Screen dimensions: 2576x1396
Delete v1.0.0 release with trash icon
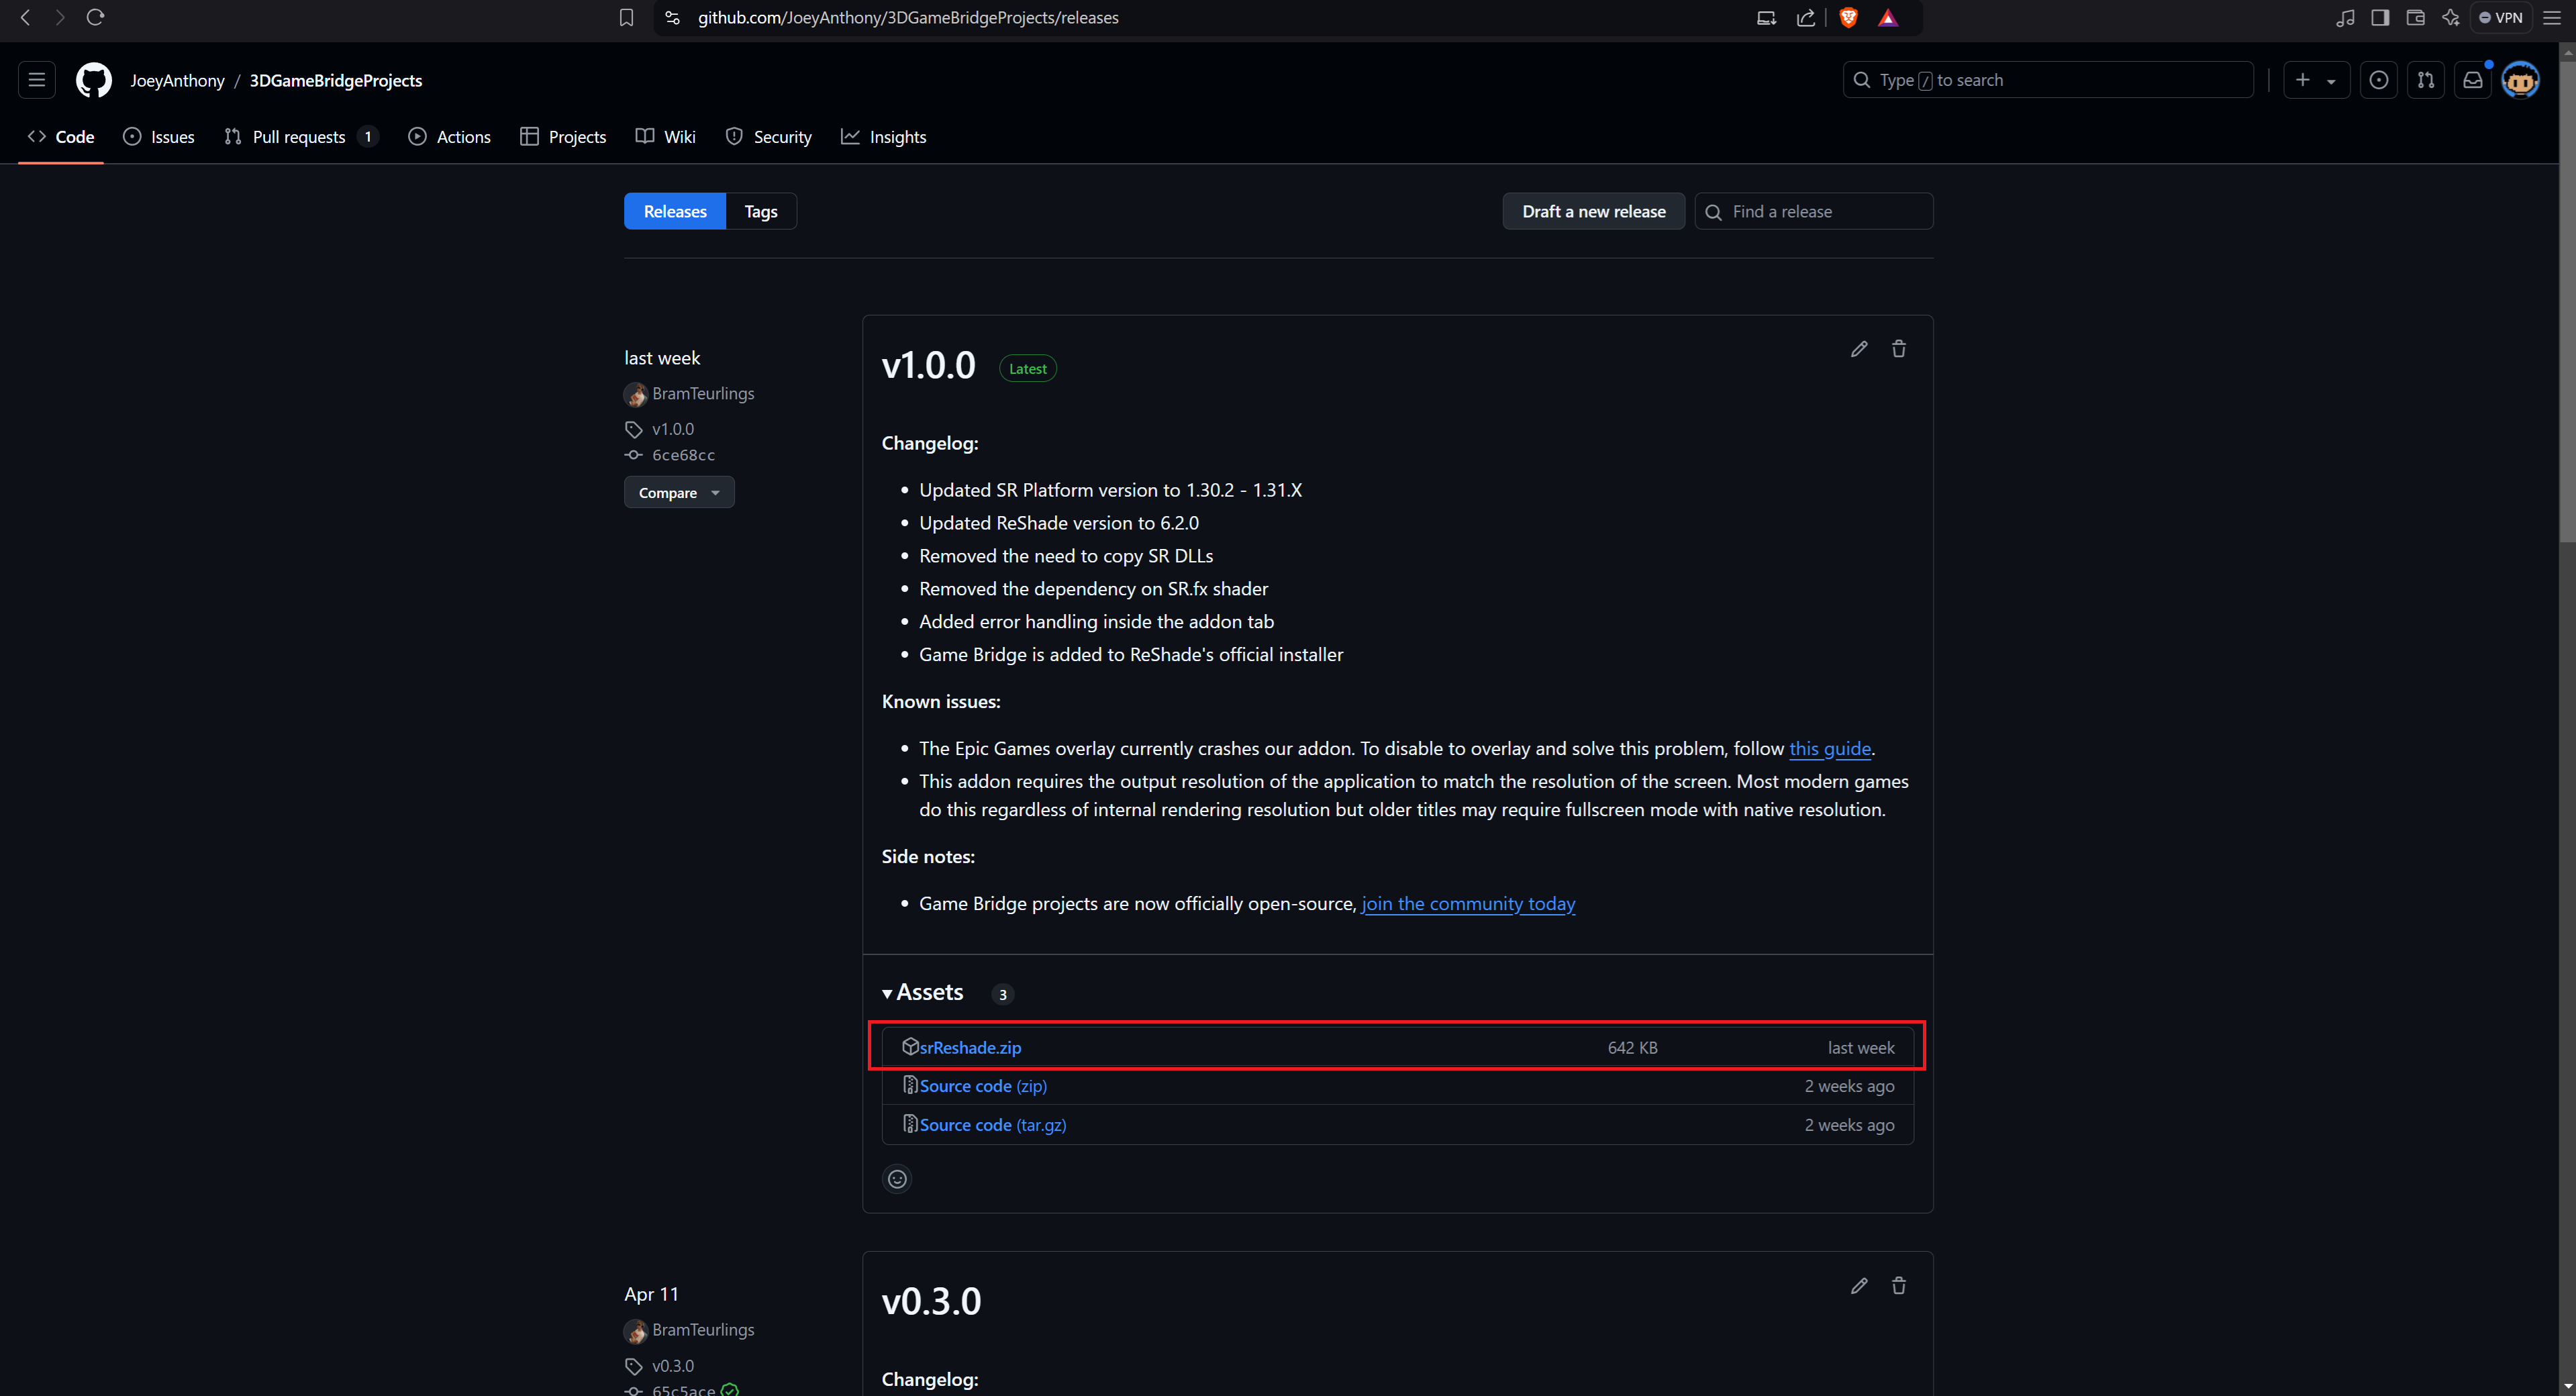point(1899,348)
